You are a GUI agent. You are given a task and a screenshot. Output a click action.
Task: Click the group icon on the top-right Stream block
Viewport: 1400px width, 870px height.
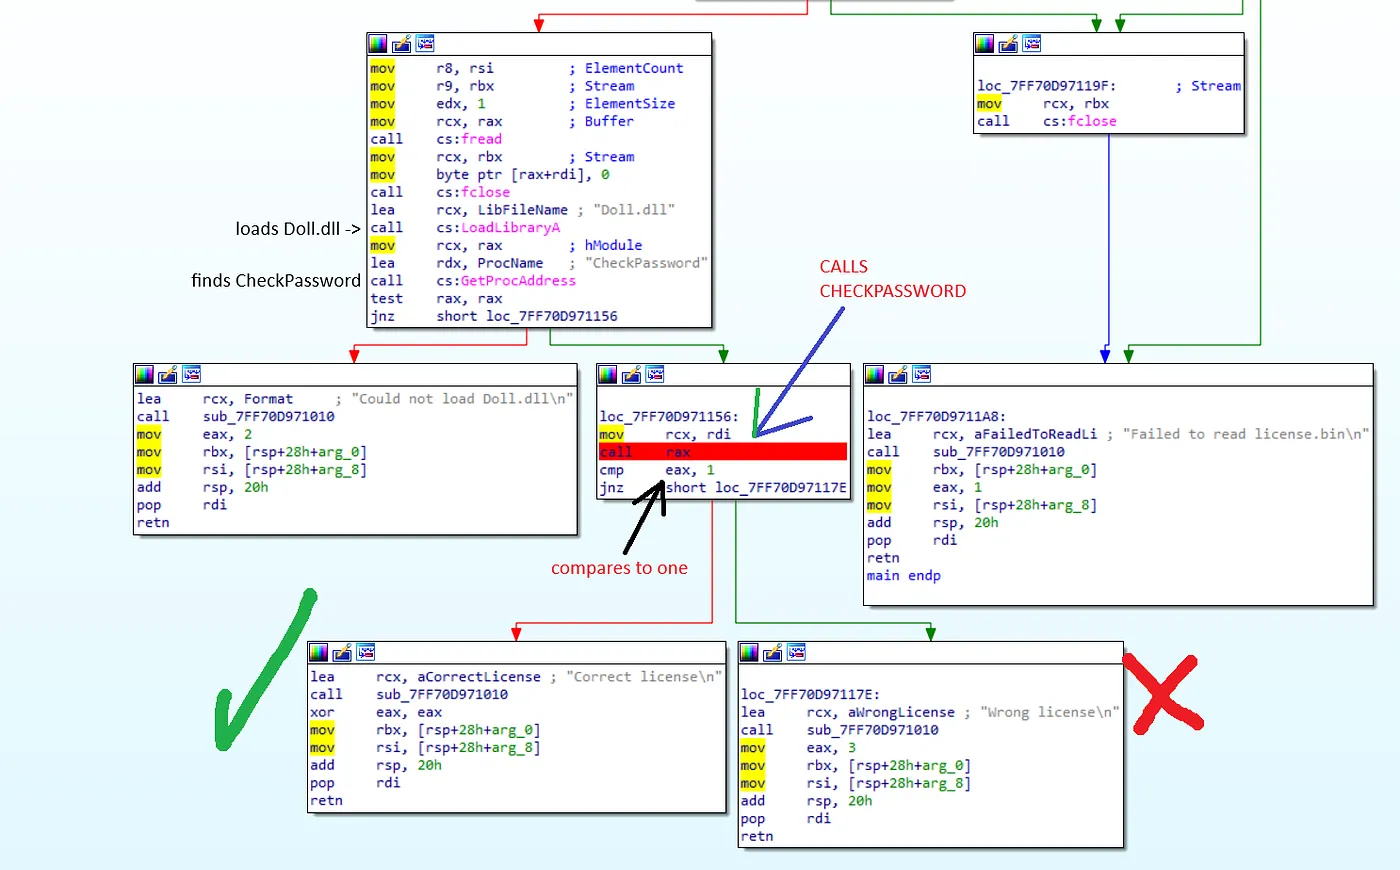click(1031, 43)
